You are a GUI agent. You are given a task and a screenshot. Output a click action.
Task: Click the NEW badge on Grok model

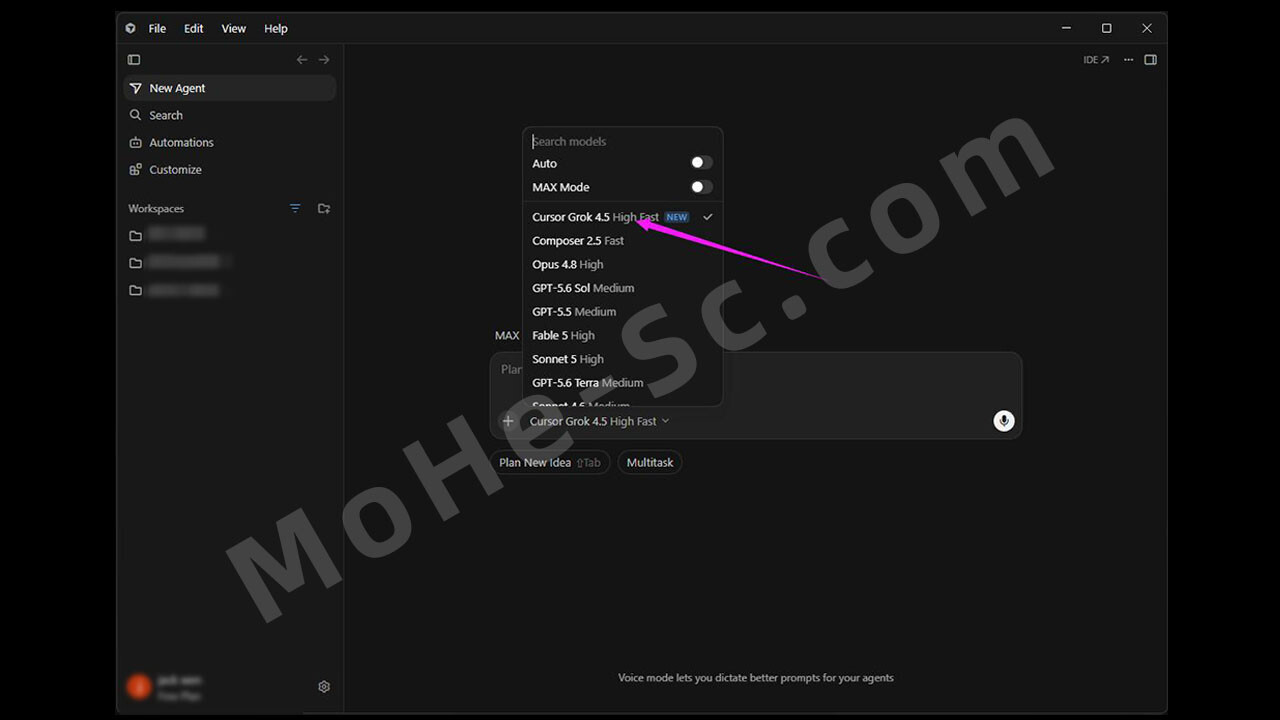677,217
